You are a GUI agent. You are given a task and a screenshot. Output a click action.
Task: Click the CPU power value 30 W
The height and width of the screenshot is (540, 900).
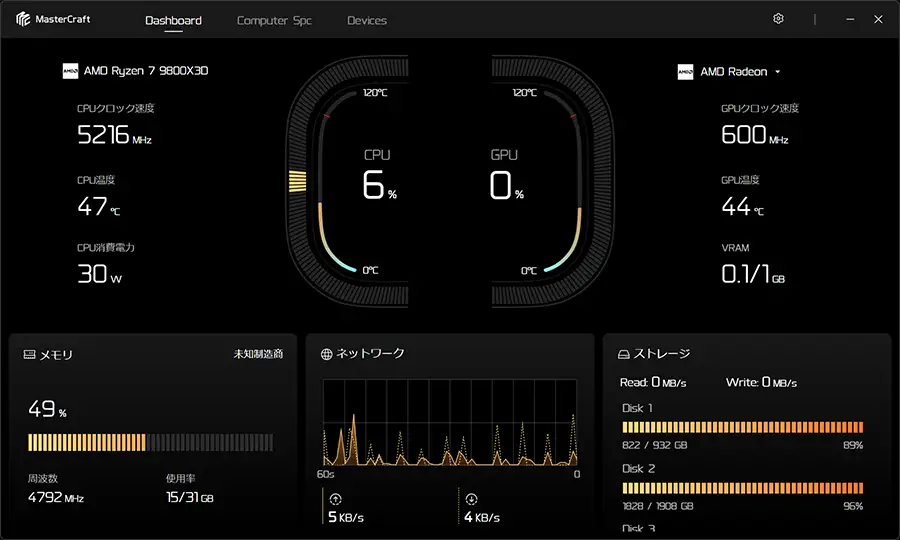coord(100,274)
